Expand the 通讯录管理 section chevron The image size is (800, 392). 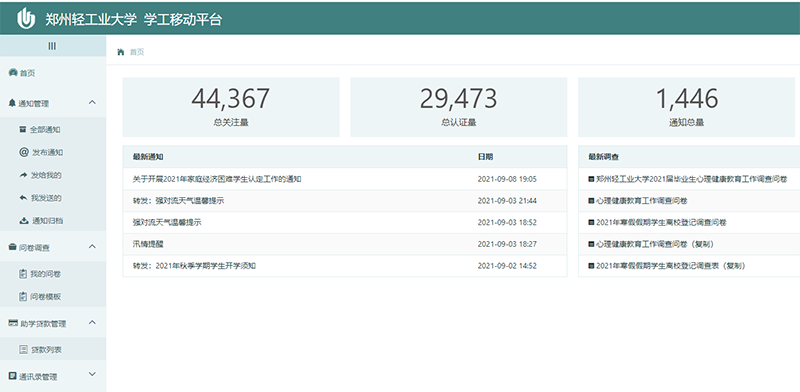point(92,375)
